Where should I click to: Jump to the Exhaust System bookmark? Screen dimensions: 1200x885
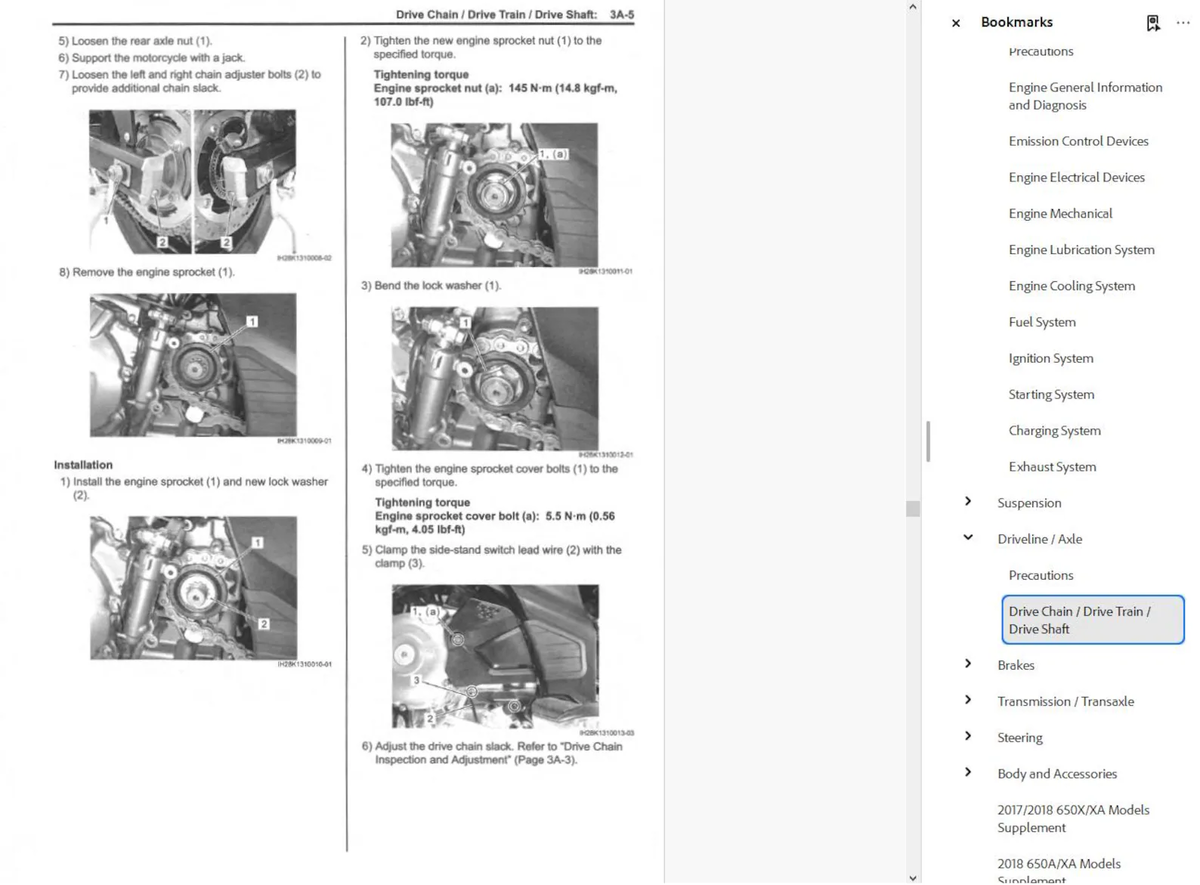click(x=1052, y=467)
